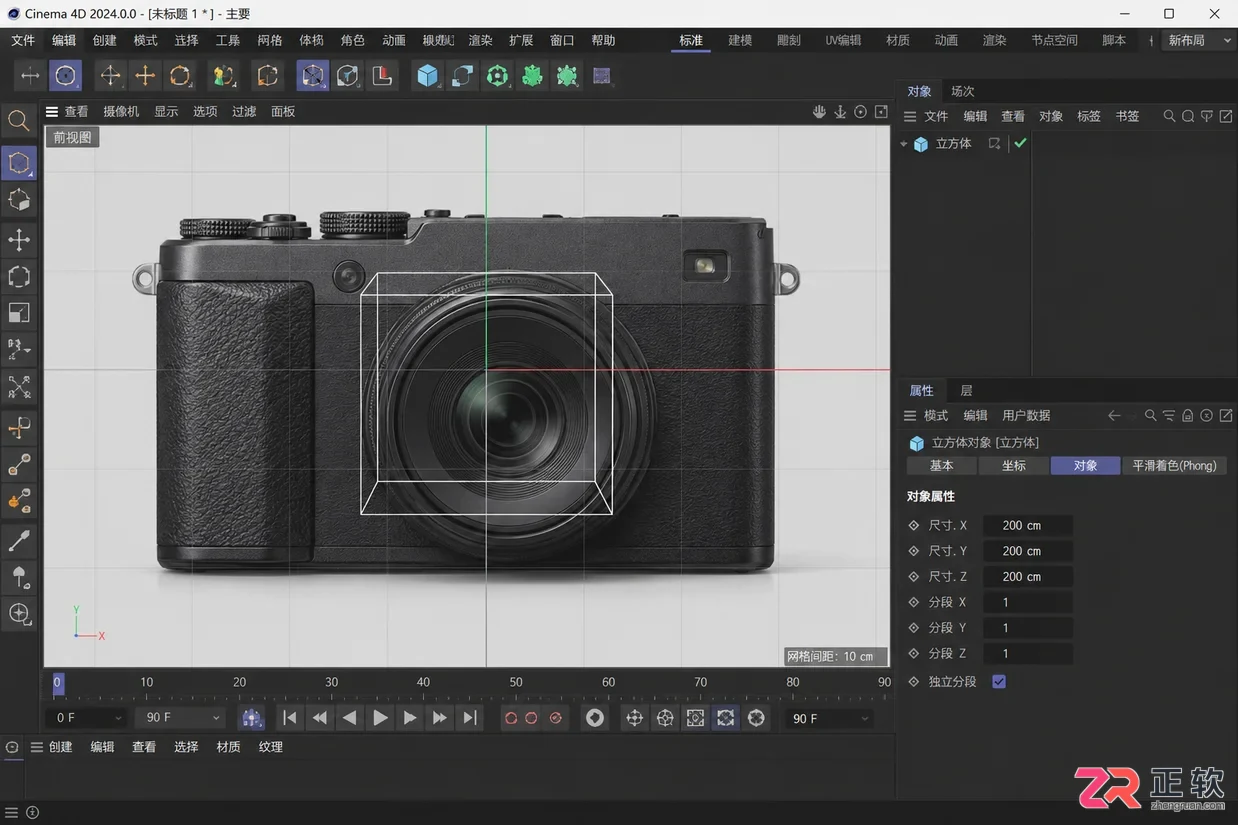Maximize the viewport using the top-right viewport icon

tap(881, 112)
